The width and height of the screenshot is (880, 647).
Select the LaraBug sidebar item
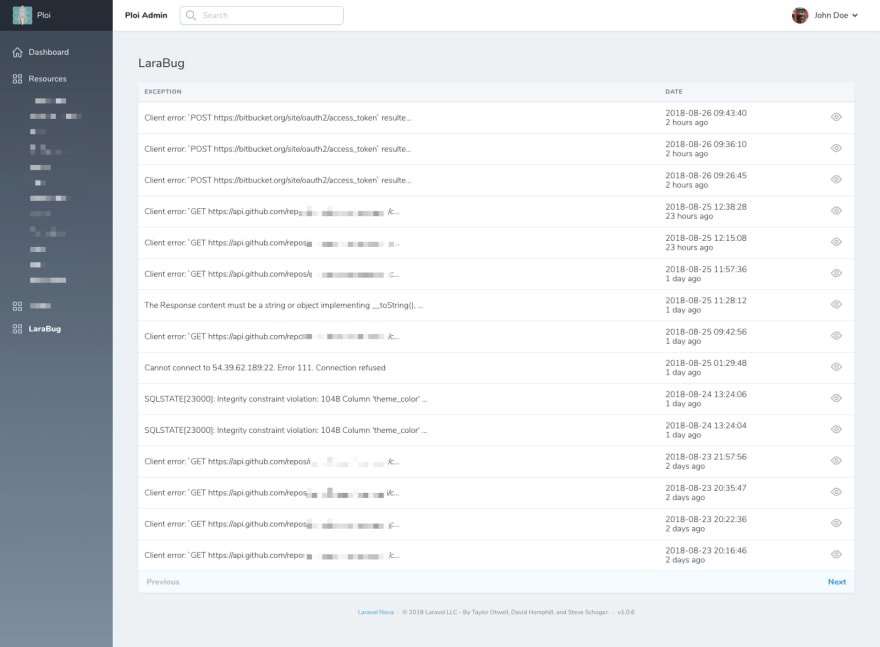click(44, 329)
